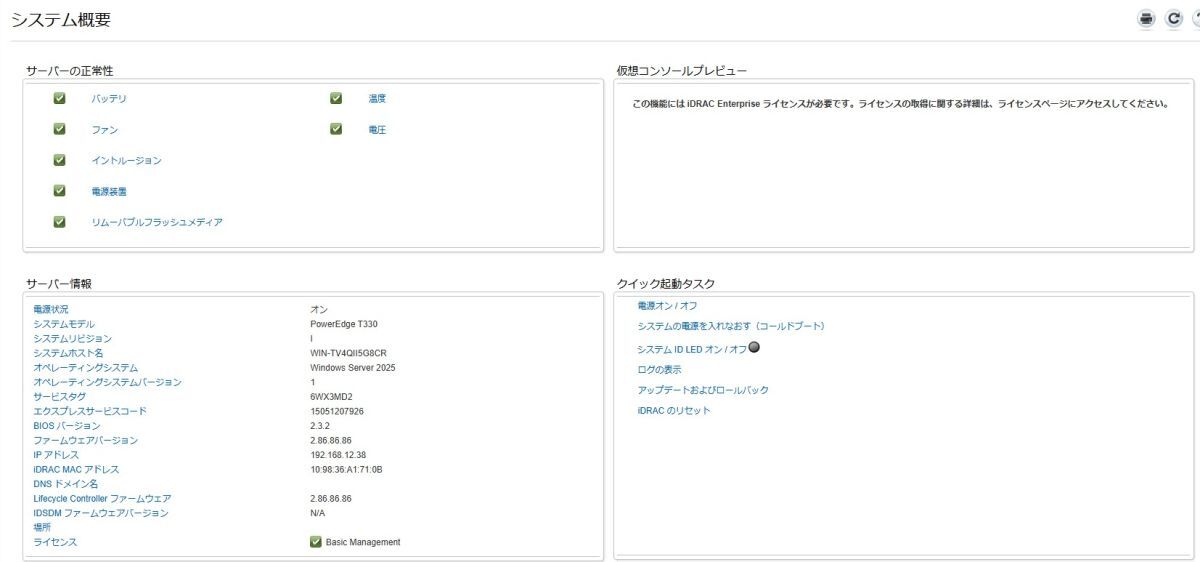Click the voltage (電圧) green check icon
The width and height of the screenshot is (1200, 562).
pos(336,129)
